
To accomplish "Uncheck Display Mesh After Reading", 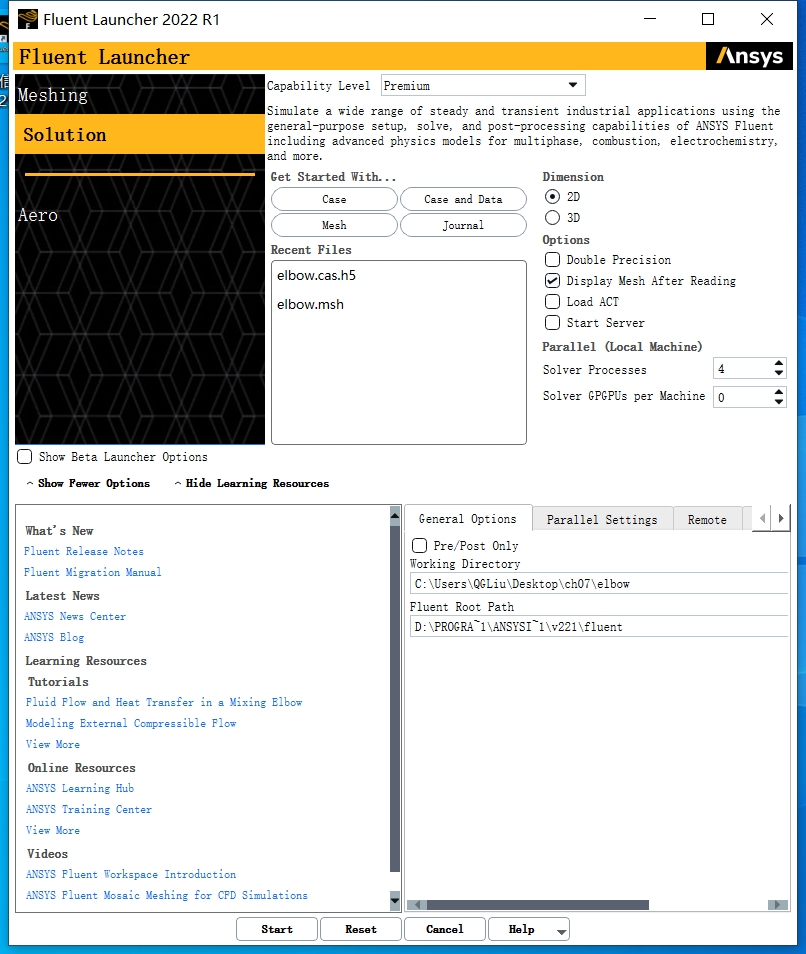I will [552, 280].
